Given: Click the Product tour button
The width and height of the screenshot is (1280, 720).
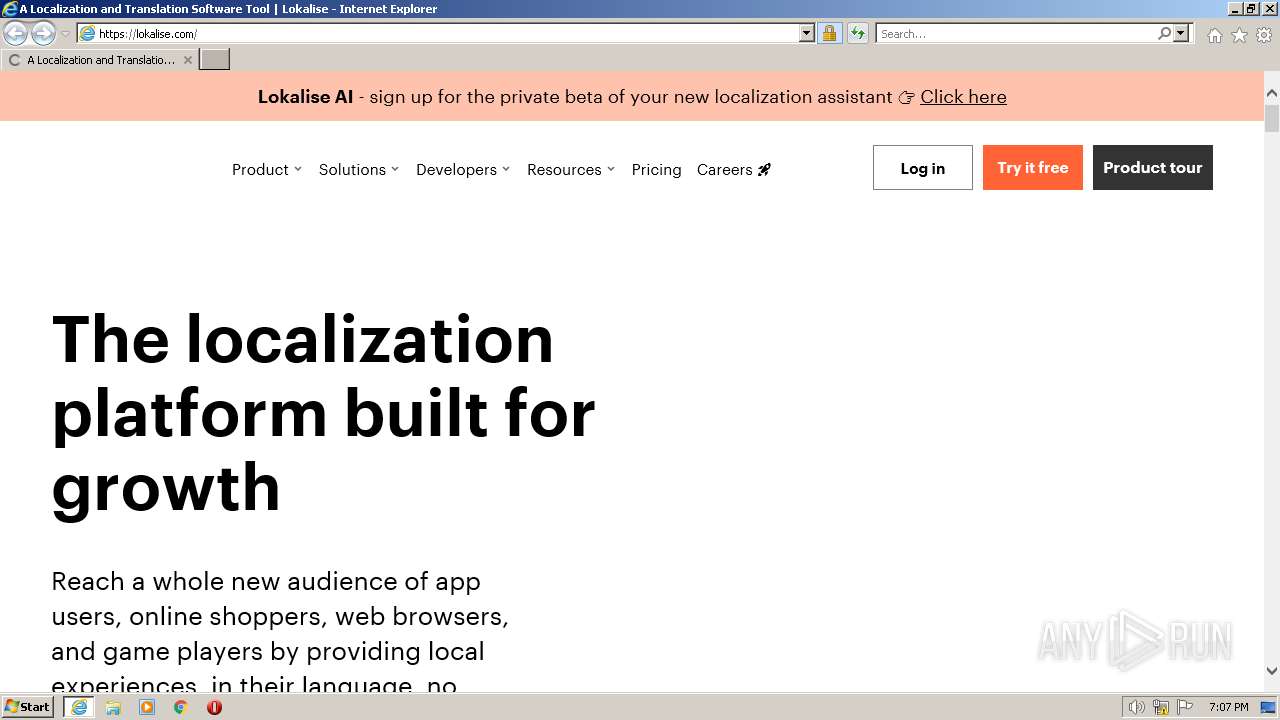Looking at the screenshot, I should pos(1152,168).
